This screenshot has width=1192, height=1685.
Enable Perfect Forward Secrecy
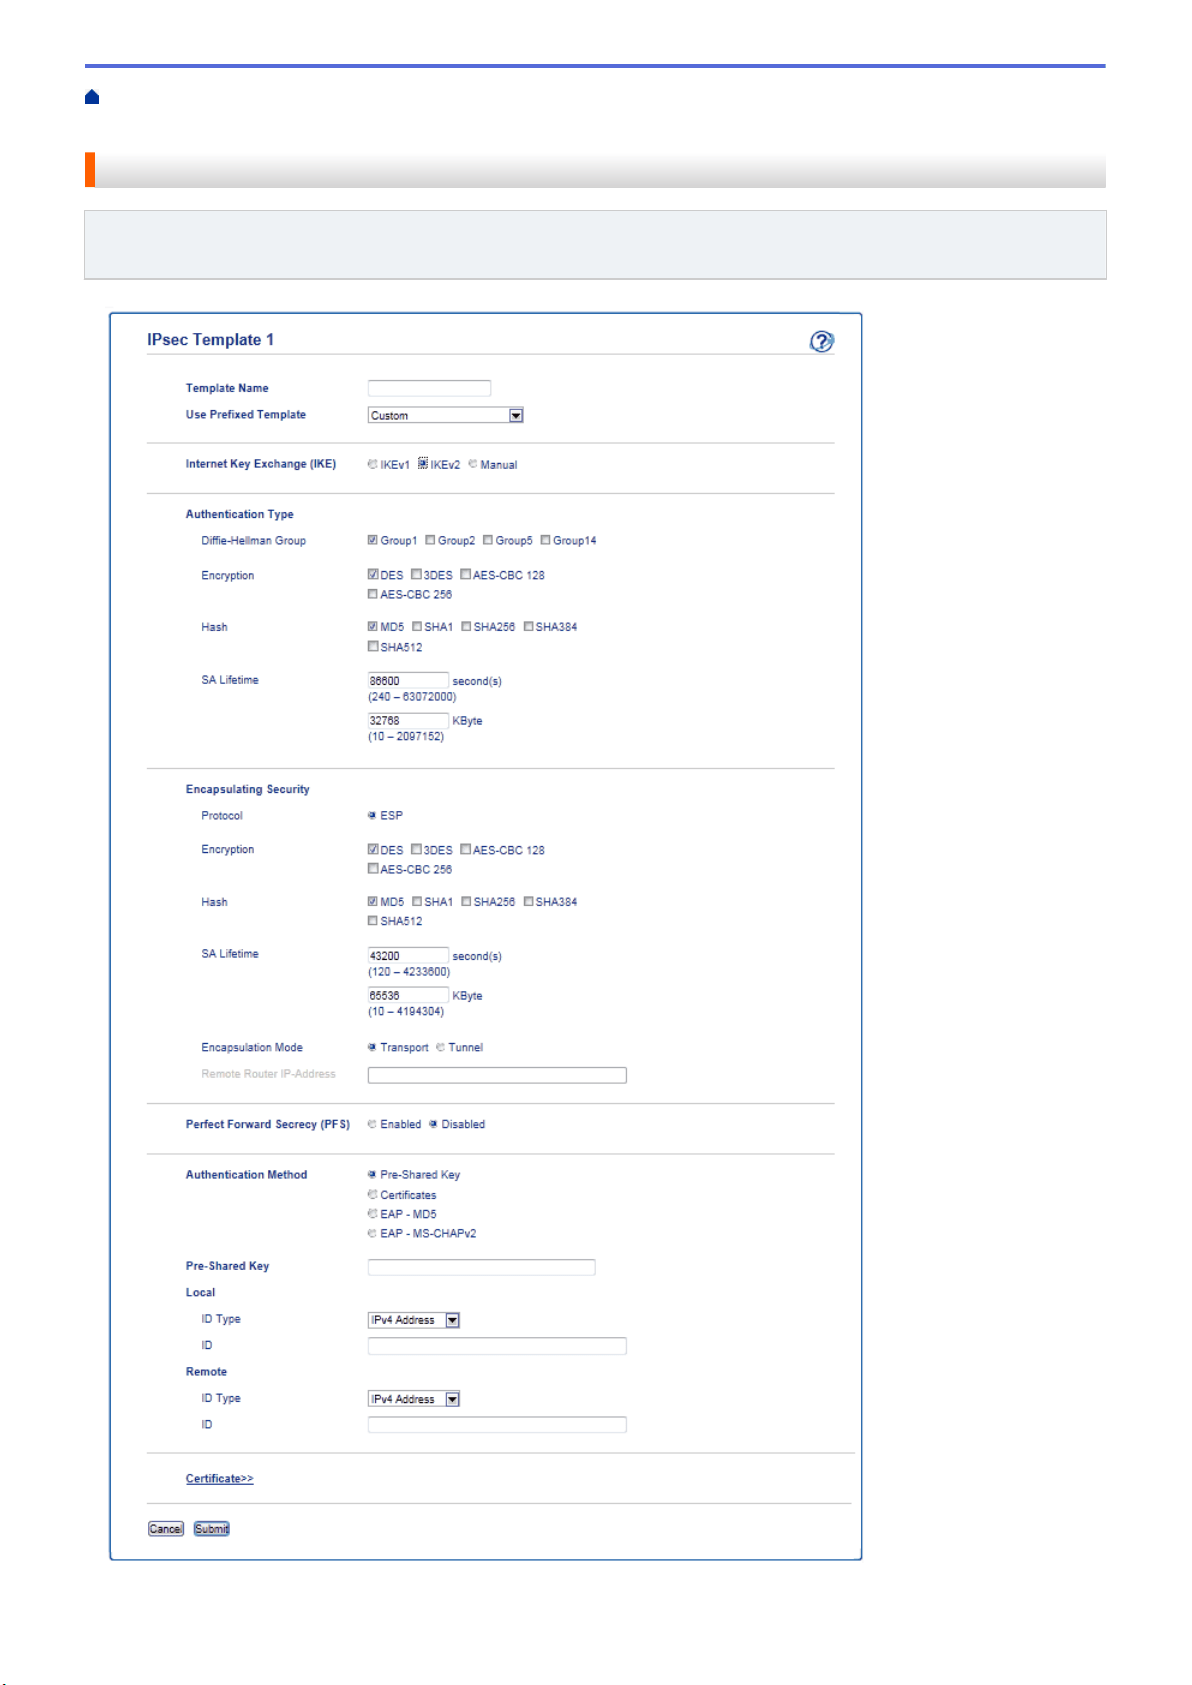point(372,1124)
